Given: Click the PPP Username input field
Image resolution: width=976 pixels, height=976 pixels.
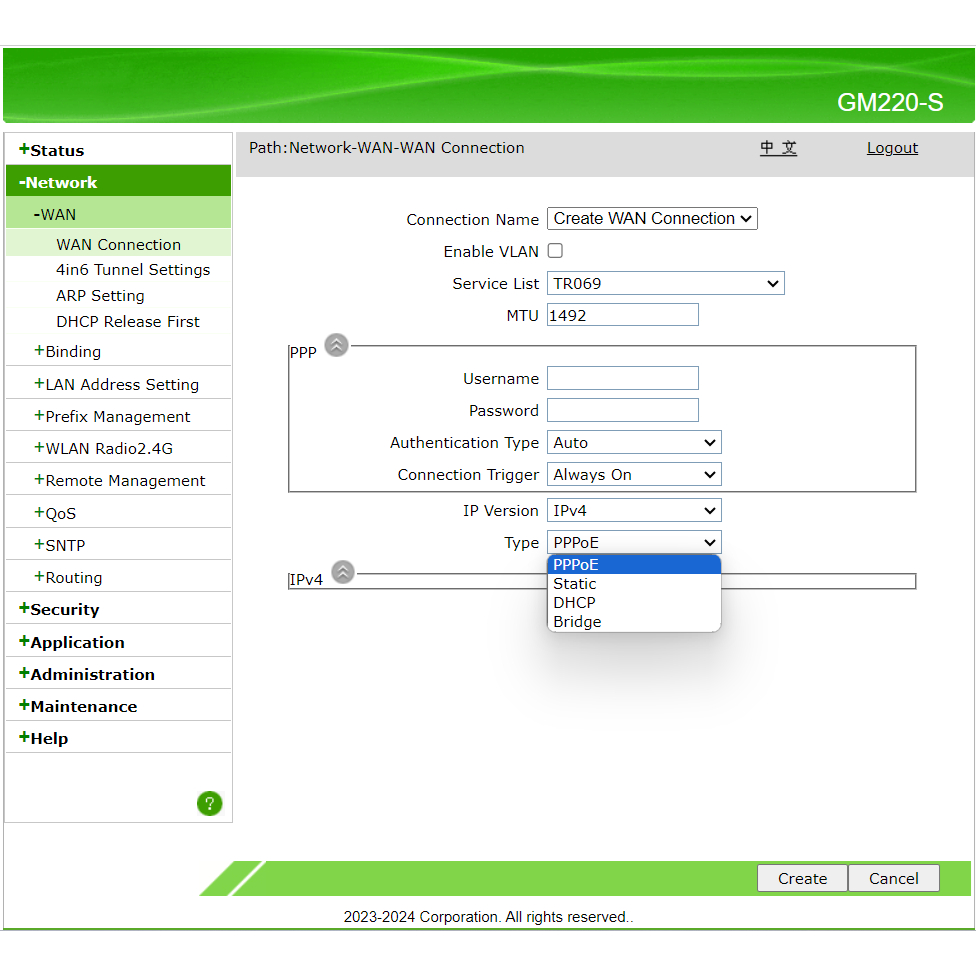Looking at the screenshot, I should [622, 378].
